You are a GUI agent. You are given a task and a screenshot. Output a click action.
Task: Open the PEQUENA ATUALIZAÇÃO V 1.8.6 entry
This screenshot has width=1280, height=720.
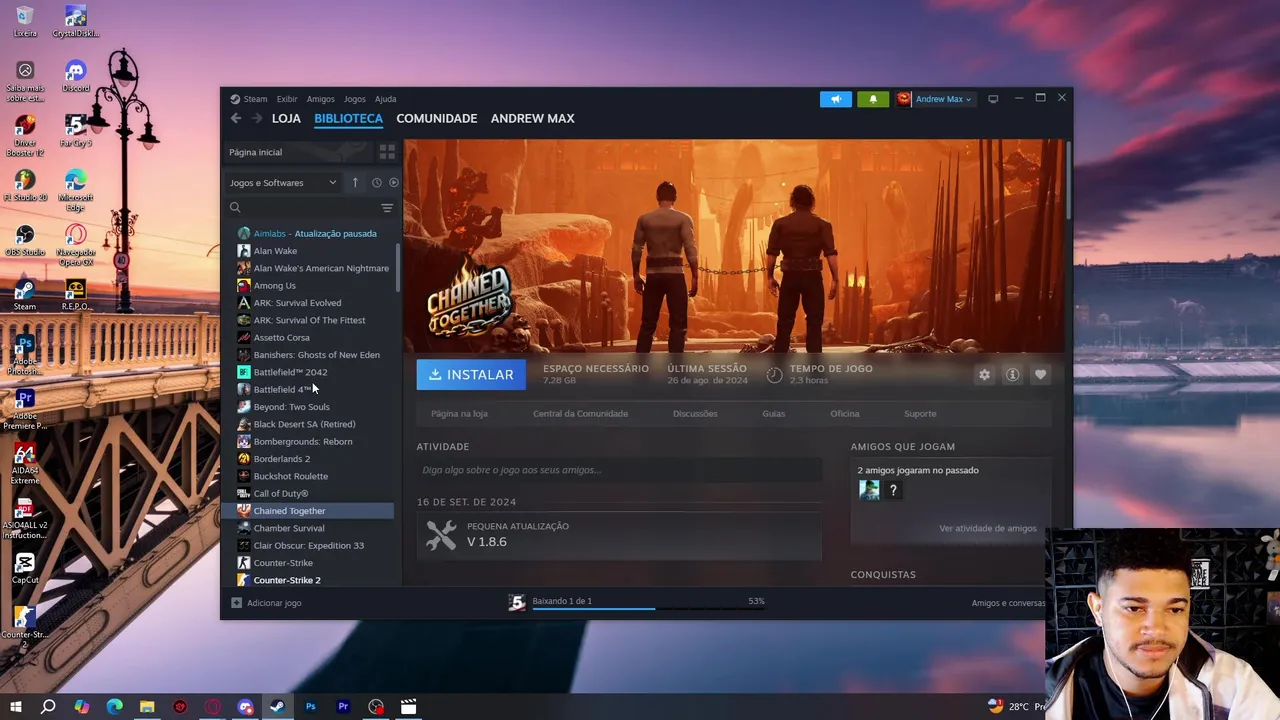point(619,535)
